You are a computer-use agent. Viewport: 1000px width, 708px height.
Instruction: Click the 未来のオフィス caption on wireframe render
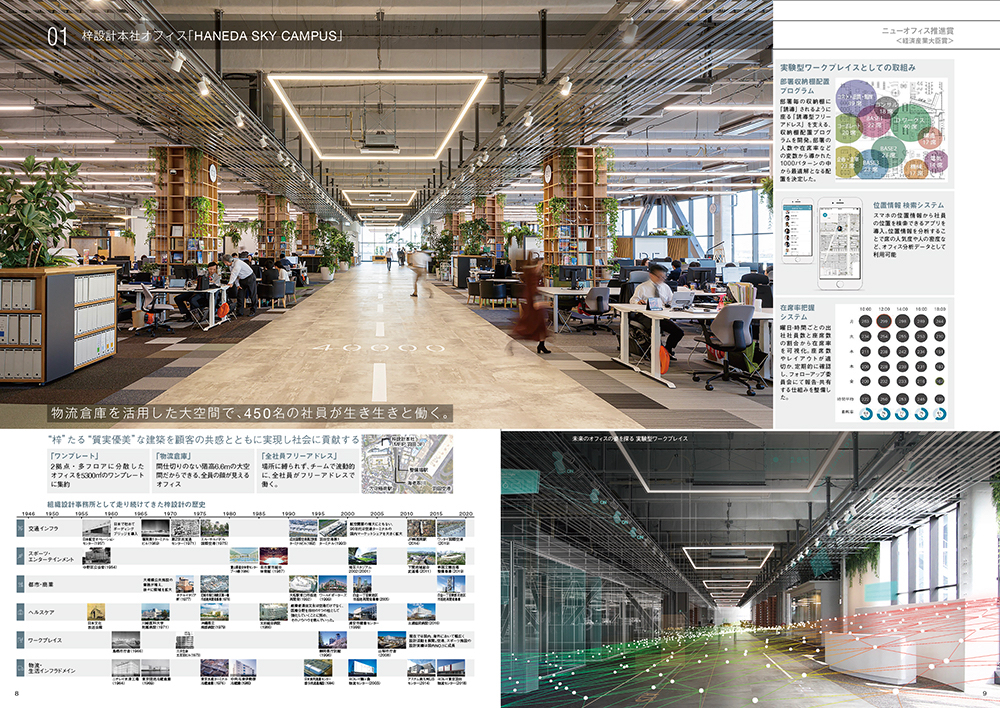point(630,439)
